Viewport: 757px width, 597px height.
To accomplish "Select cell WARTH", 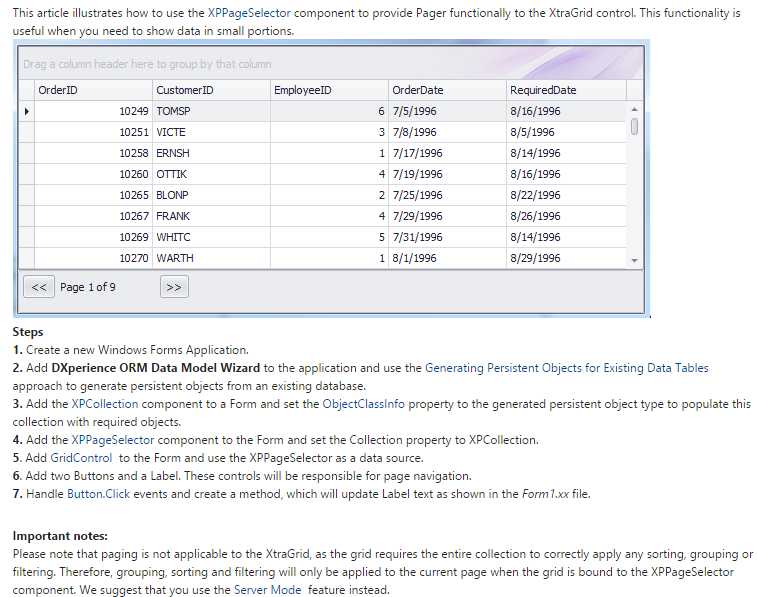I will 211,258.
